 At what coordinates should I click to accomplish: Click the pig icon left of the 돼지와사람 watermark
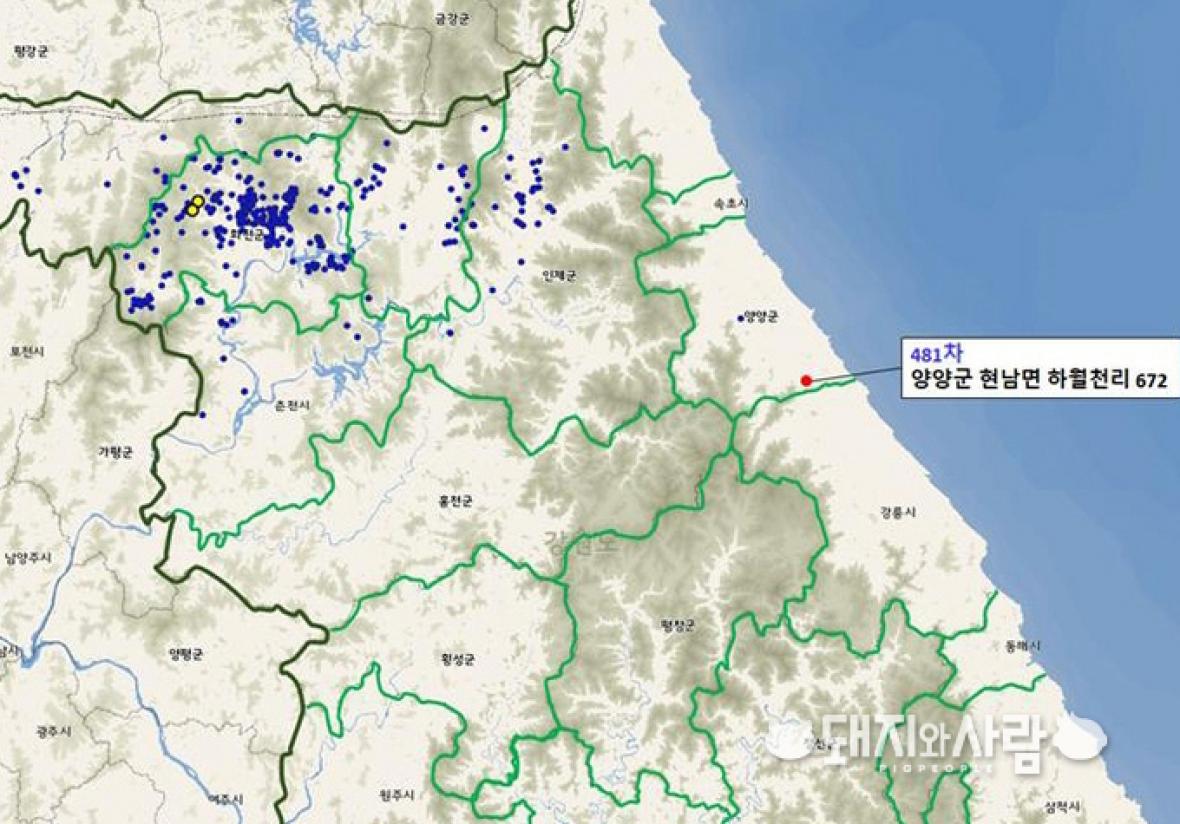(x=789, y=735)
